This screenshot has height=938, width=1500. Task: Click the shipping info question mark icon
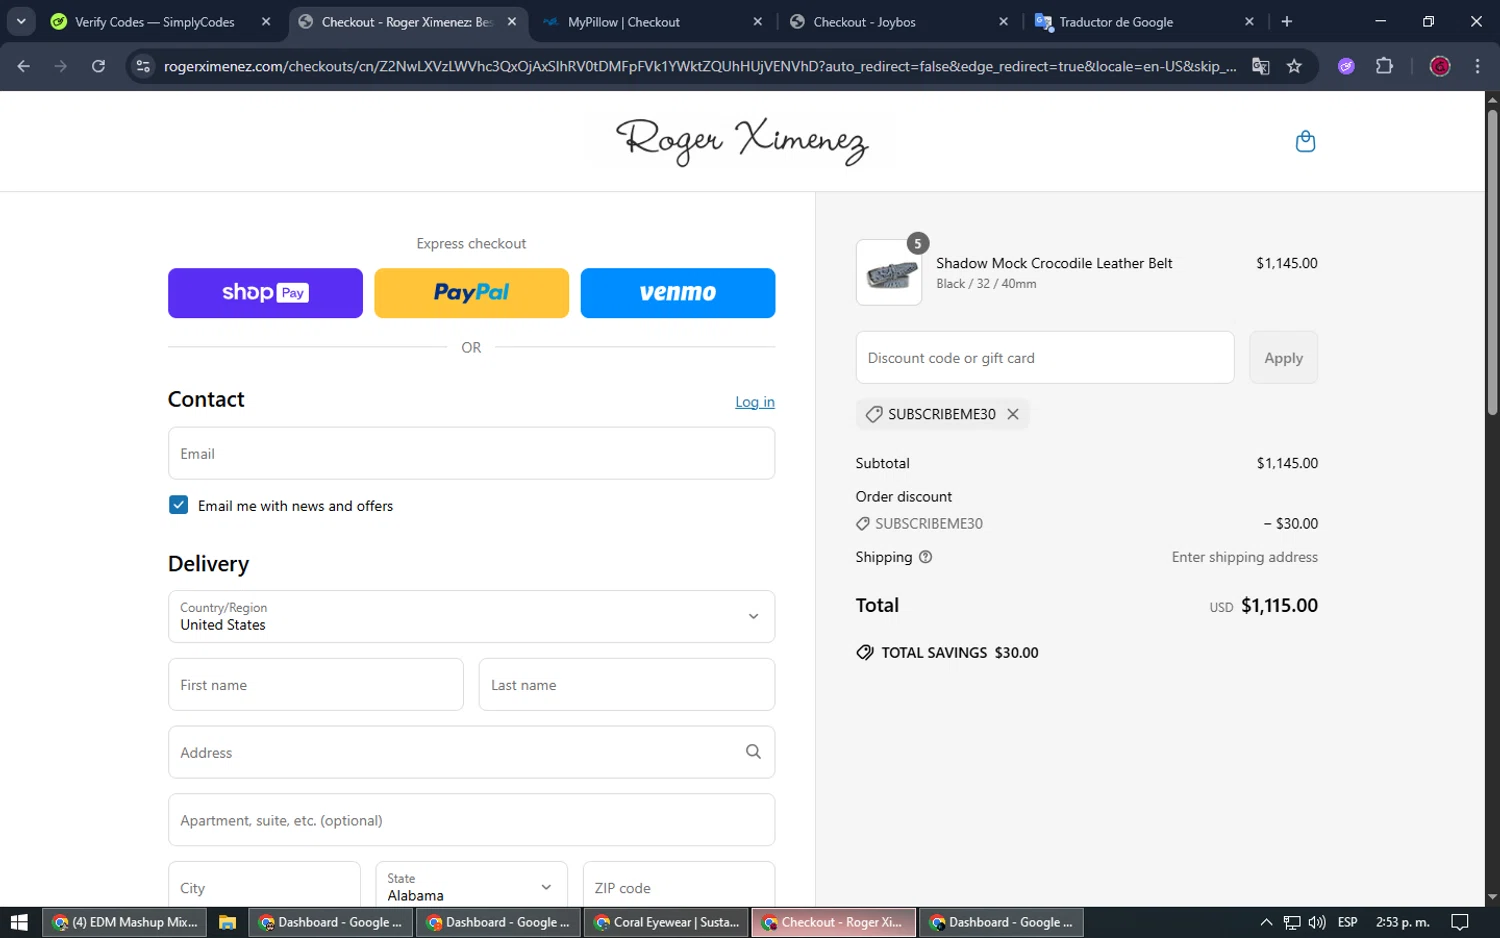tap(925, 557)
